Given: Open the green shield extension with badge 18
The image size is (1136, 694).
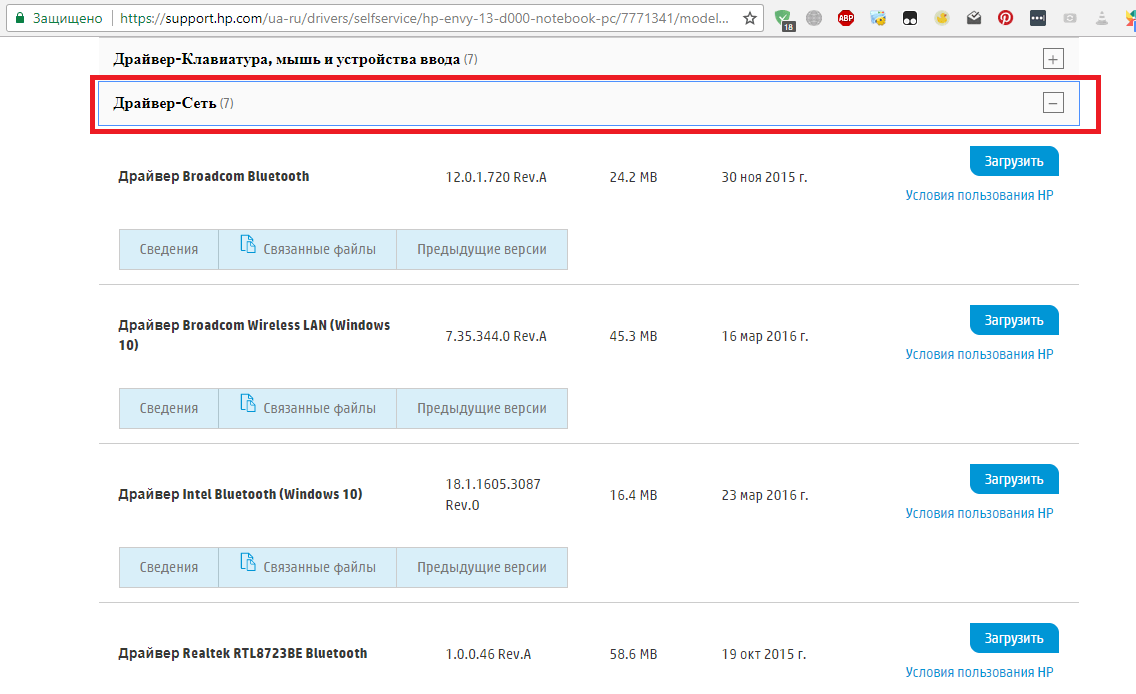Looking at the screenshot, I should coord(783,18).
